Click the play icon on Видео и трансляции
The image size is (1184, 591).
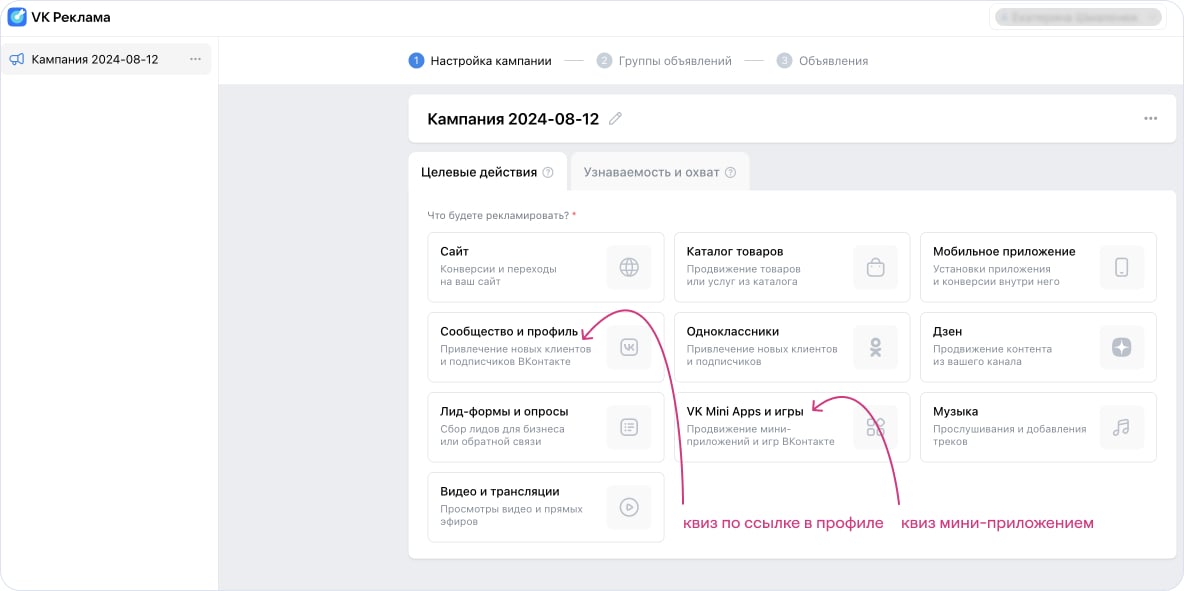click(629, 506)
